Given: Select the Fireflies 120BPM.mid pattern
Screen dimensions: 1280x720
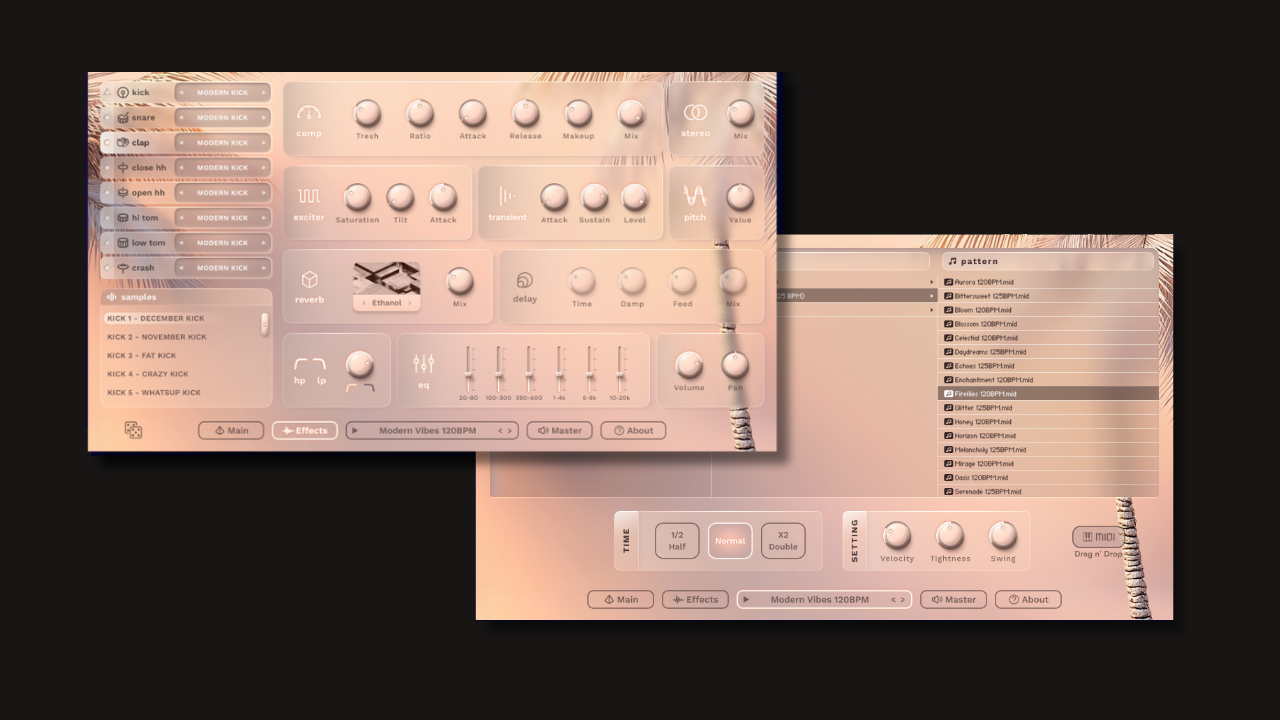Looking at the screenshot, I should coord(1048,394).
